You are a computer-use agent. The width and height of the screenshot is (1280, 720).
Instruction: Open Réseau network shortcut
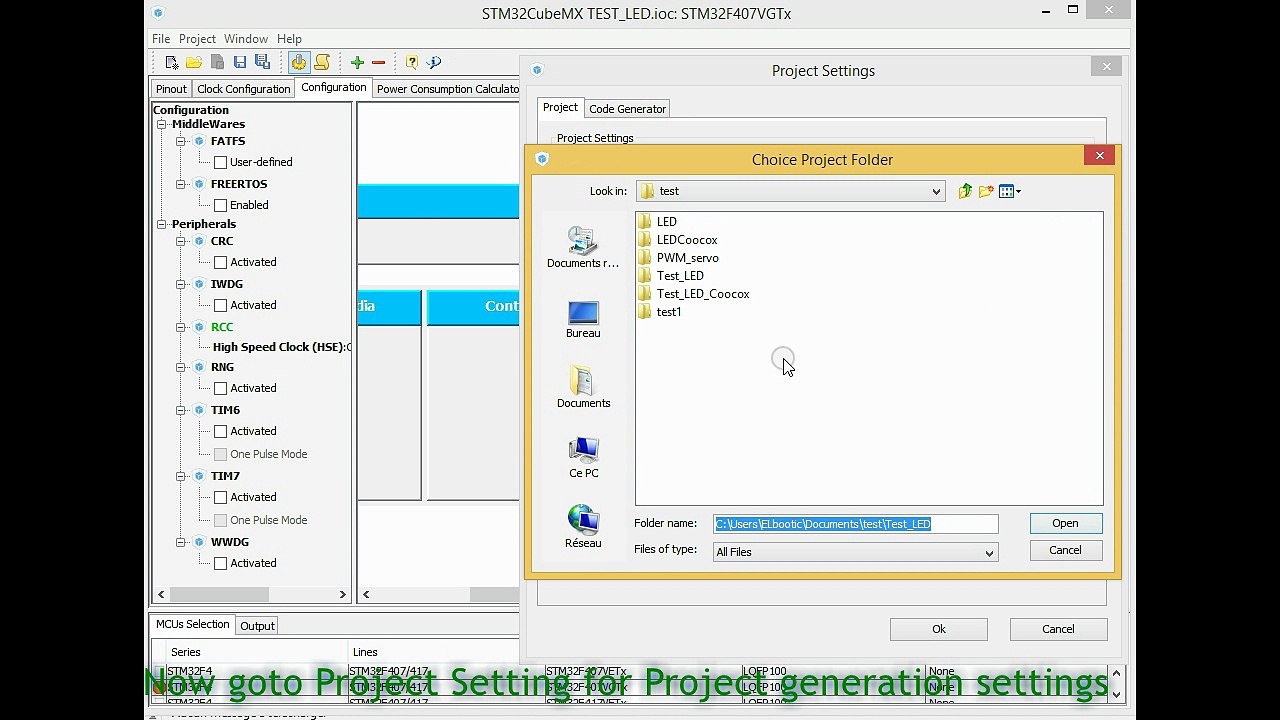(583, 527)
